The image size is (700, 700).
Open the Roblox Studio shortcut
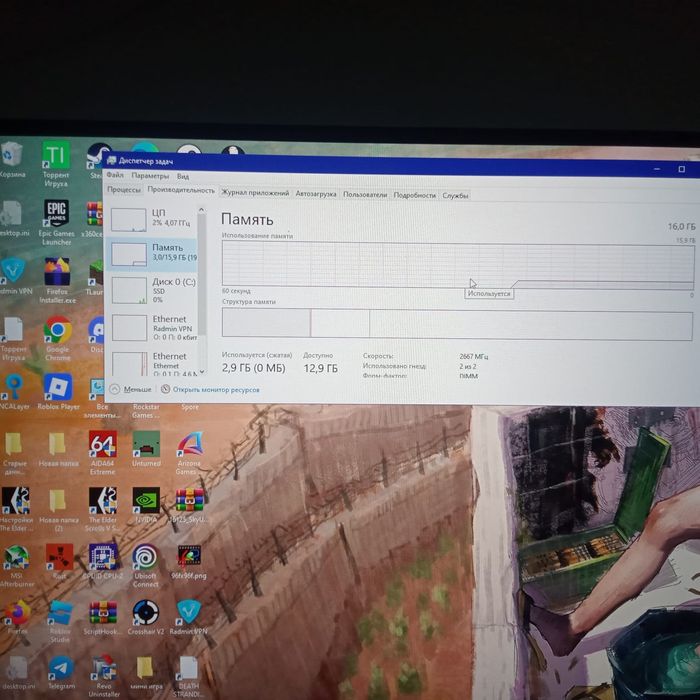[59, 621]
